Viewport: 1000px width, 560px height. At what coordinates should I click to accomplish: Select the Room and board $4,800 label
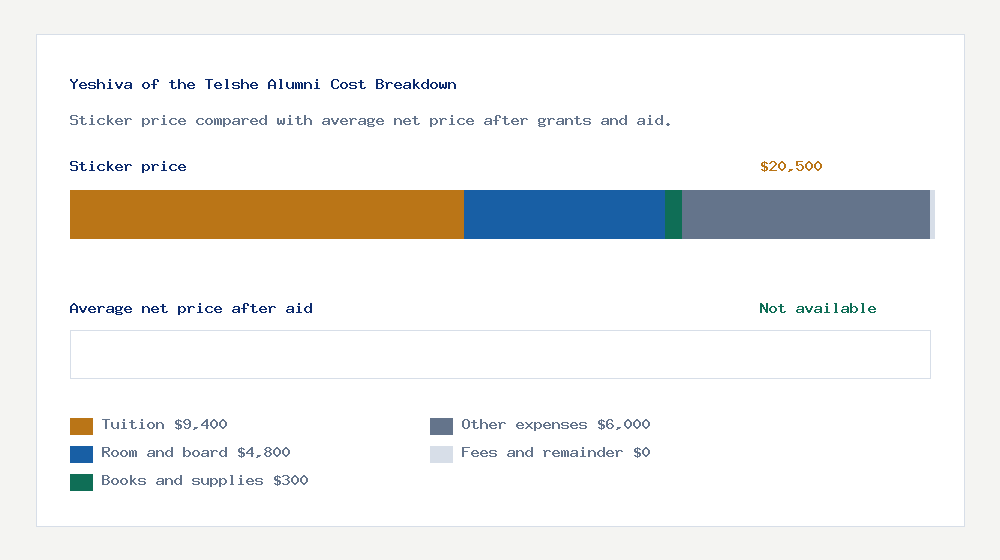pos(196,453)
